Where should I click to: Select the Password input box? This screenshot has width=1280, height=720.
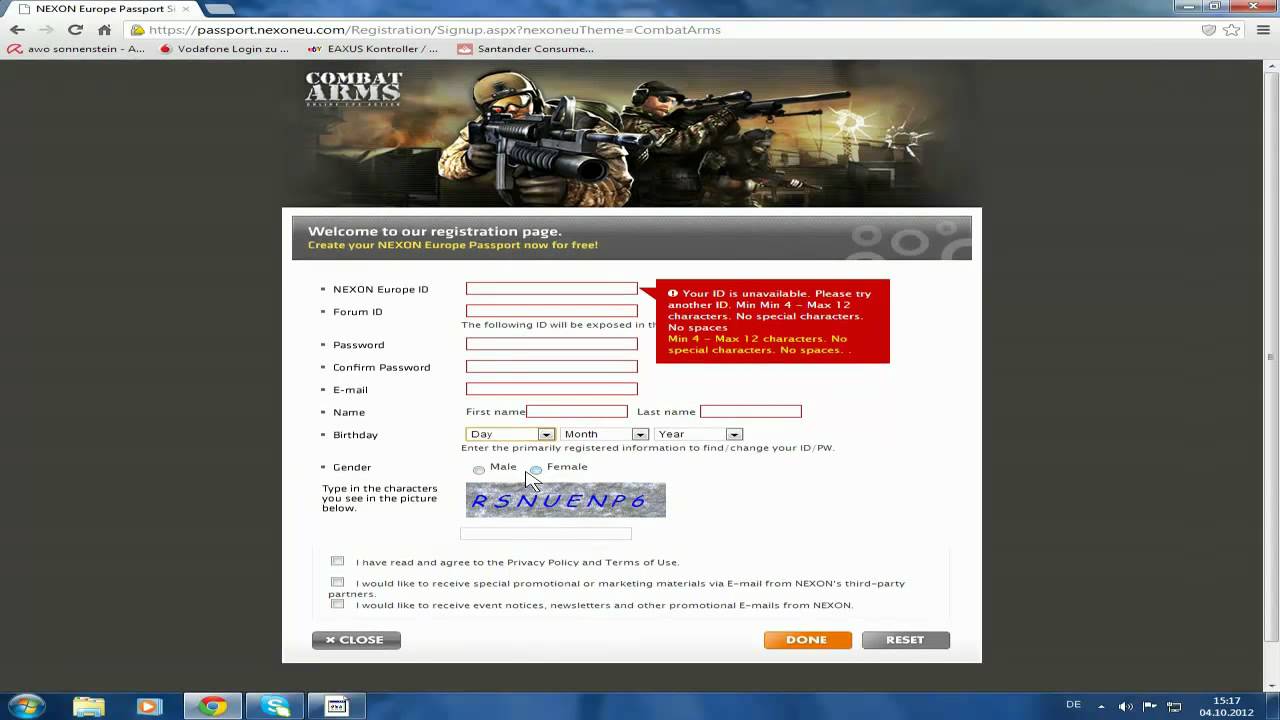[551, 344]
